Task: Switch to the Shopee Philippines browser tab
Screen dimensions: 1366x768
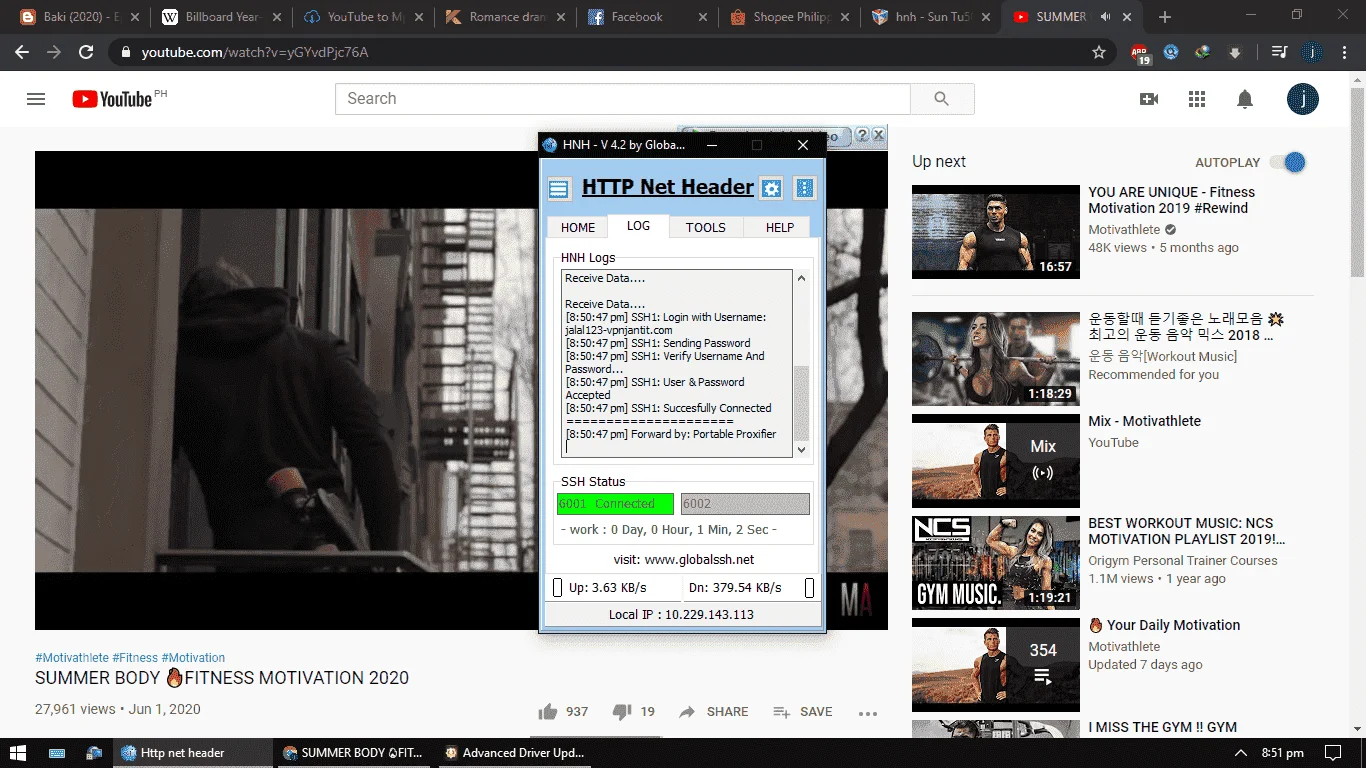Action: coord(788,17)
